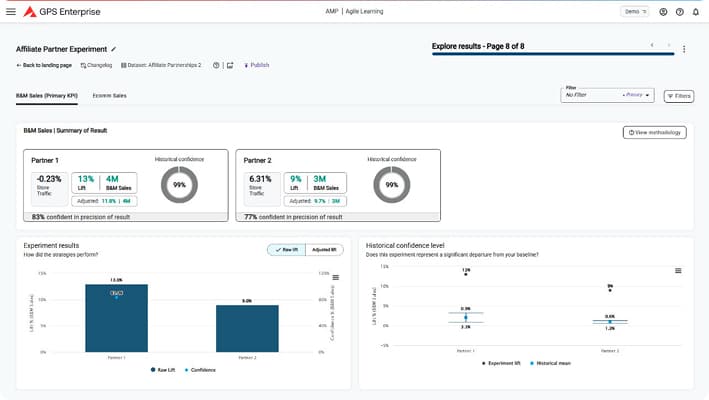Open the three-dot more options menu
The height and width of the screenshot is (400, 709).
coord(684,49)
